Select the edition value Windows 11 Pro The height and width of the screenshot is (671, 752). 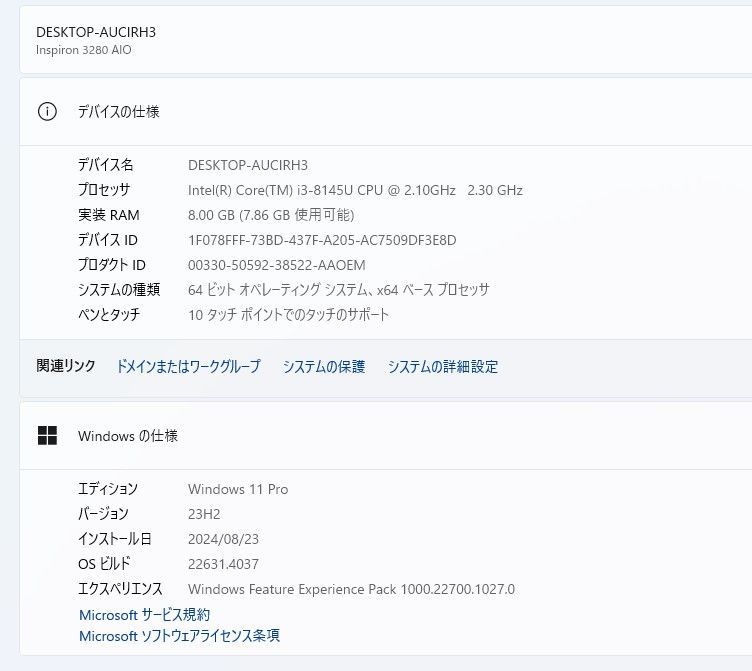click(238, 489)
